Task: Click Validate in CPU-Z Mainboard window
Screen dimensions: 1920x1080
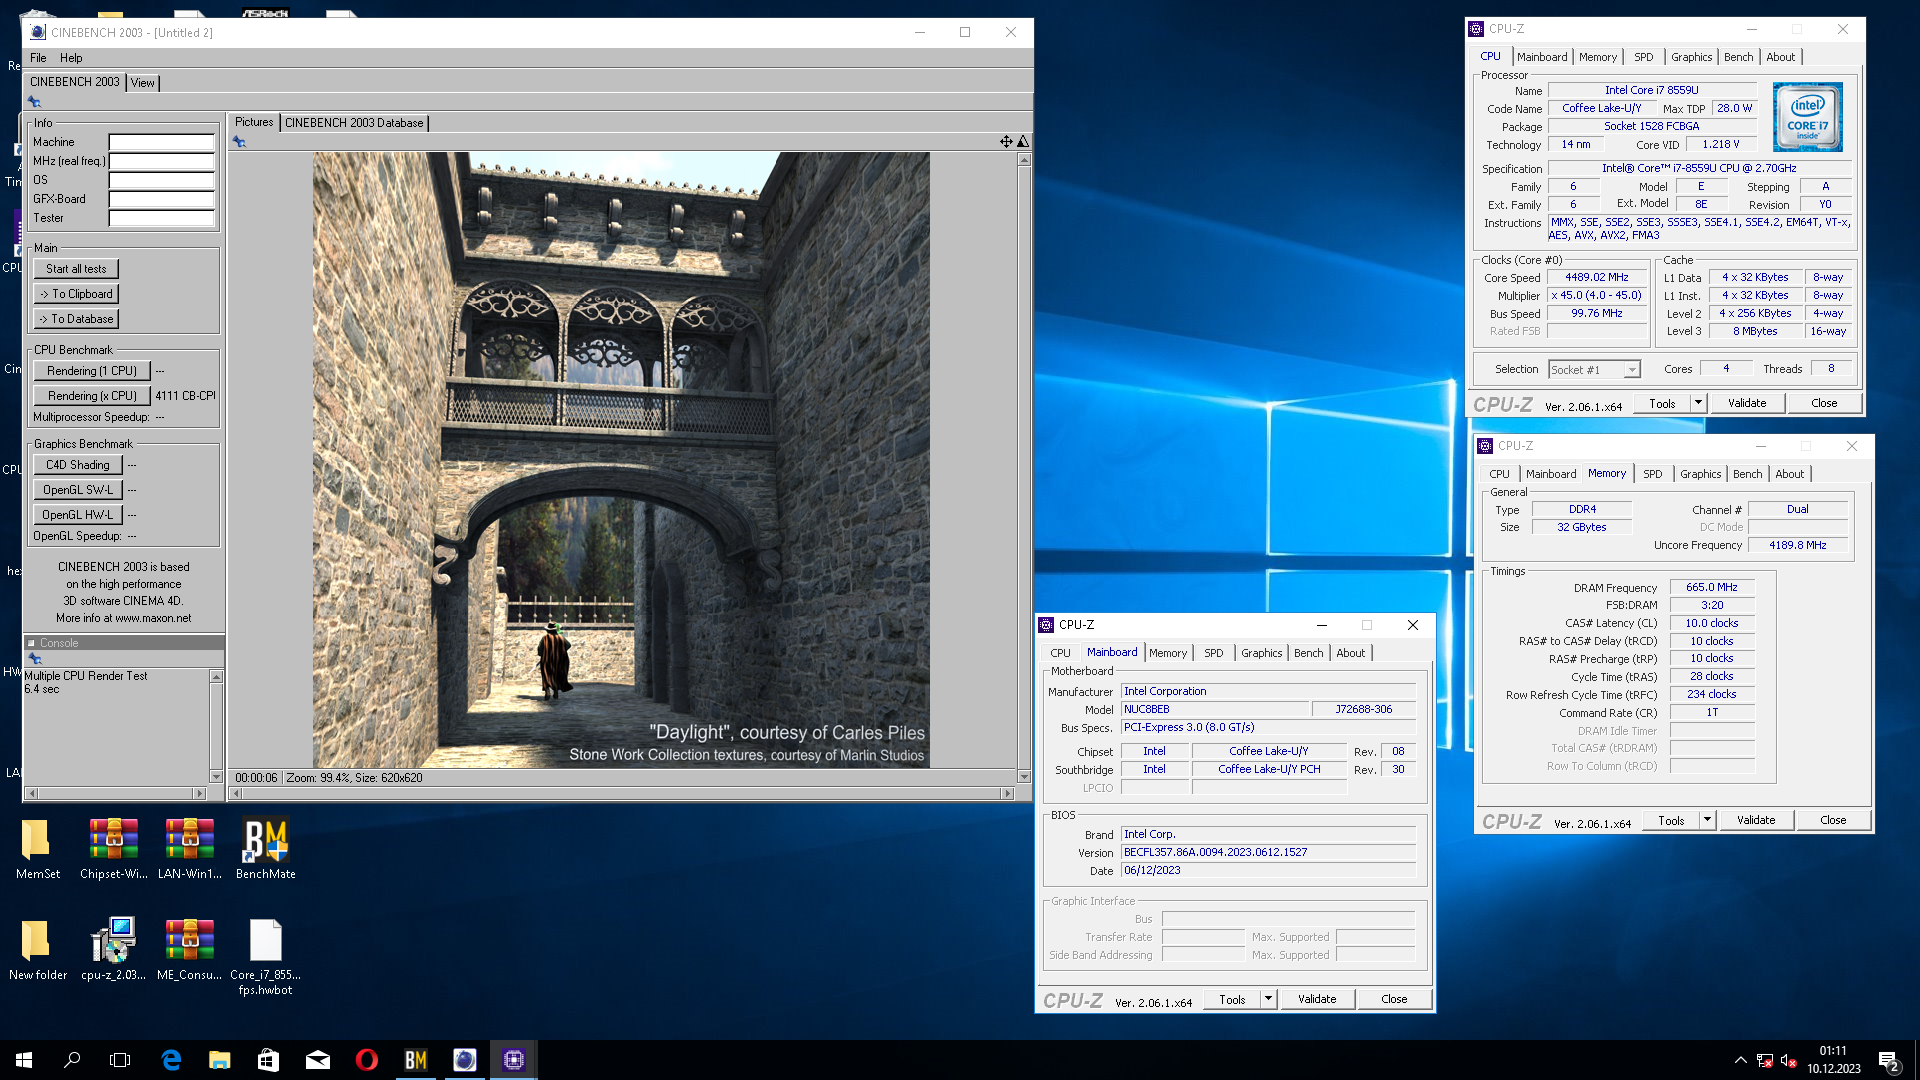Action: click(1317, 999)
